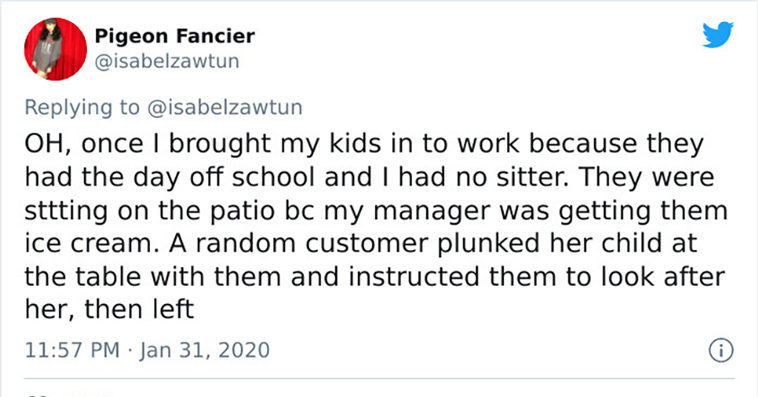Click the Jan 31, 2020 date
Image resolution: width=758 pixels, height=397 pixels.
pyautogui.click(x=205, y=350)
